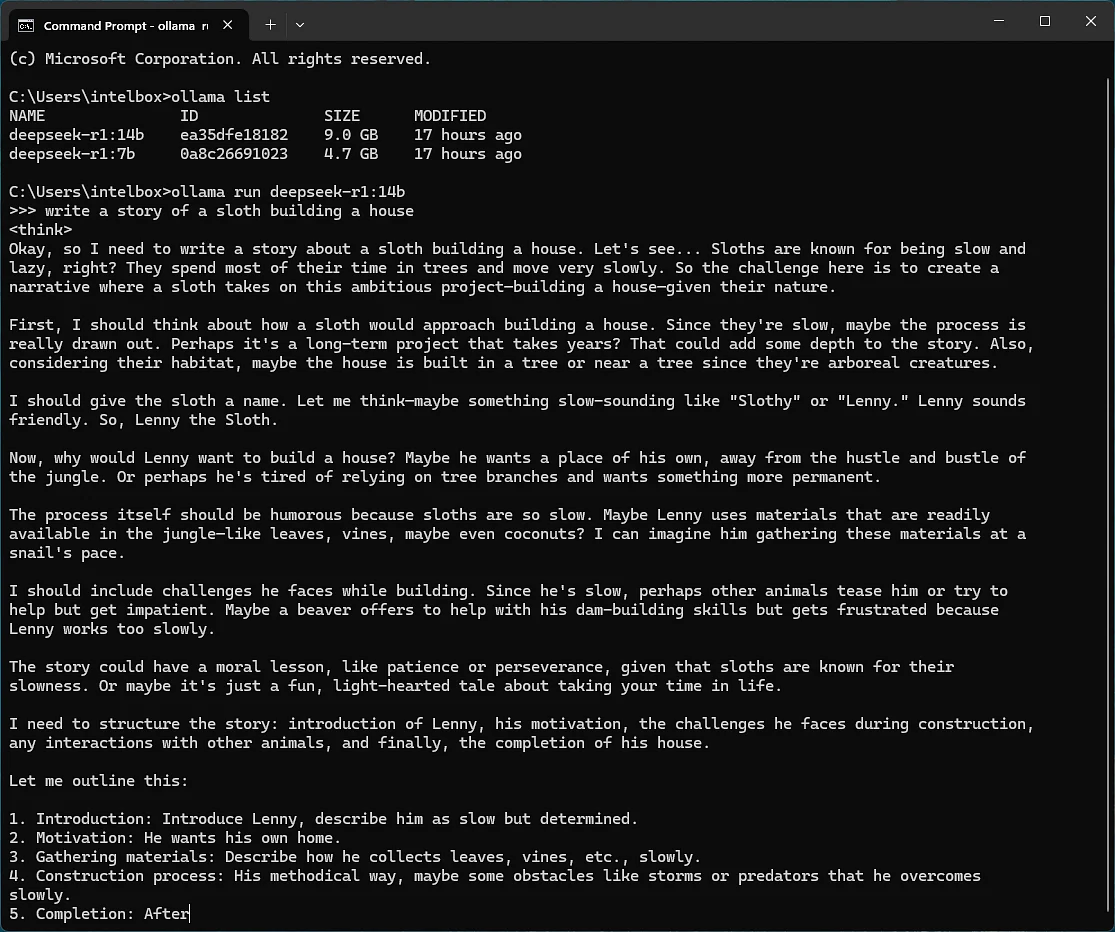Viewport: 1115px width, 932px height.
Task: Click the 'NAME' column header
Action: click(27, 116)
